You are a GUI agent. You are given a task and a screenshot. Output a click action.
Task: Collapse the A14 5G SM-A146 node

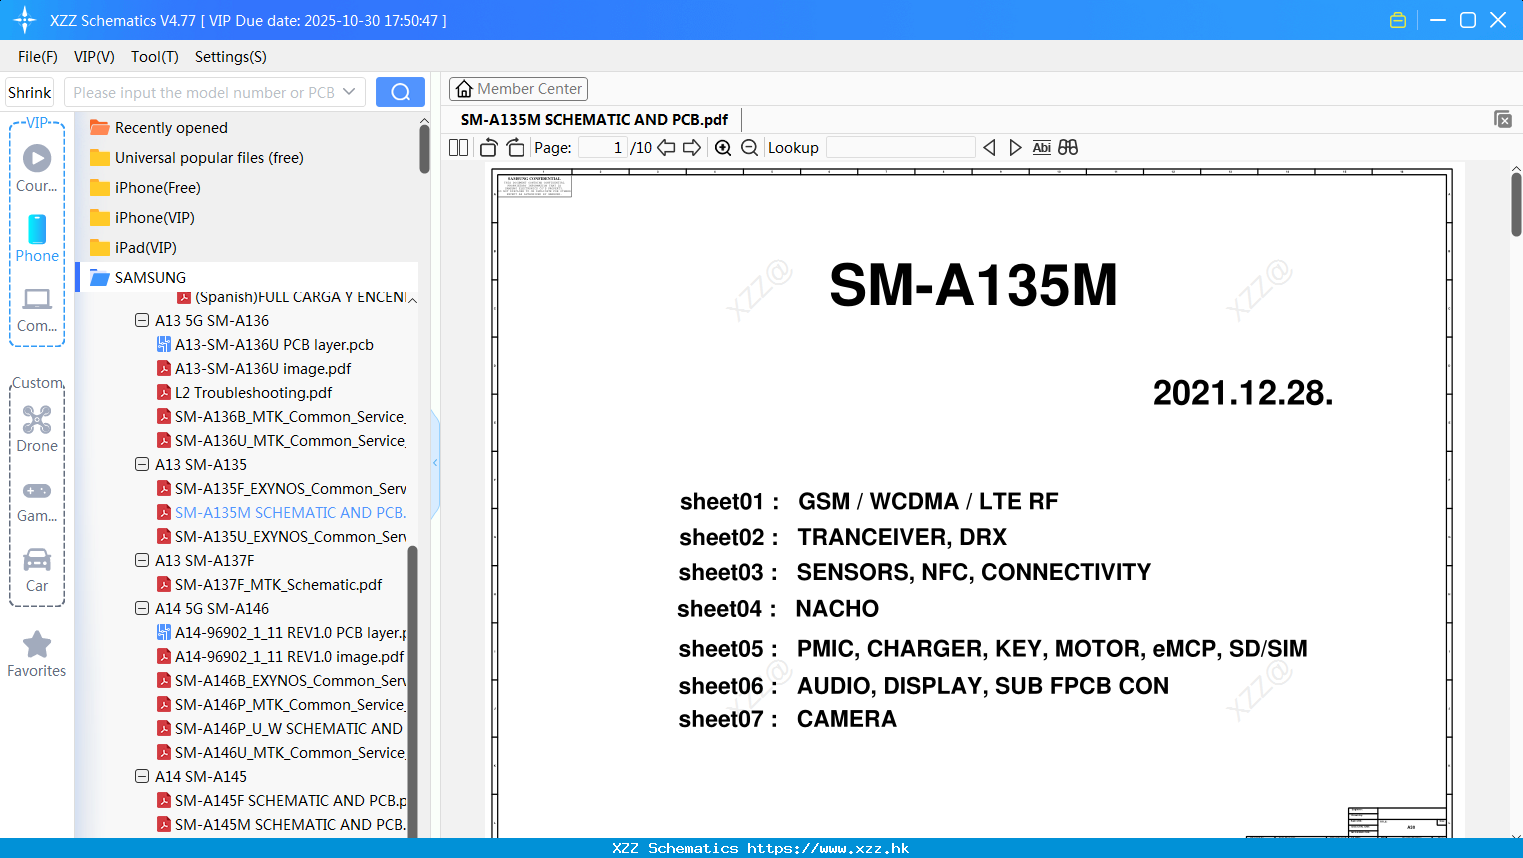tap(142, 608)
